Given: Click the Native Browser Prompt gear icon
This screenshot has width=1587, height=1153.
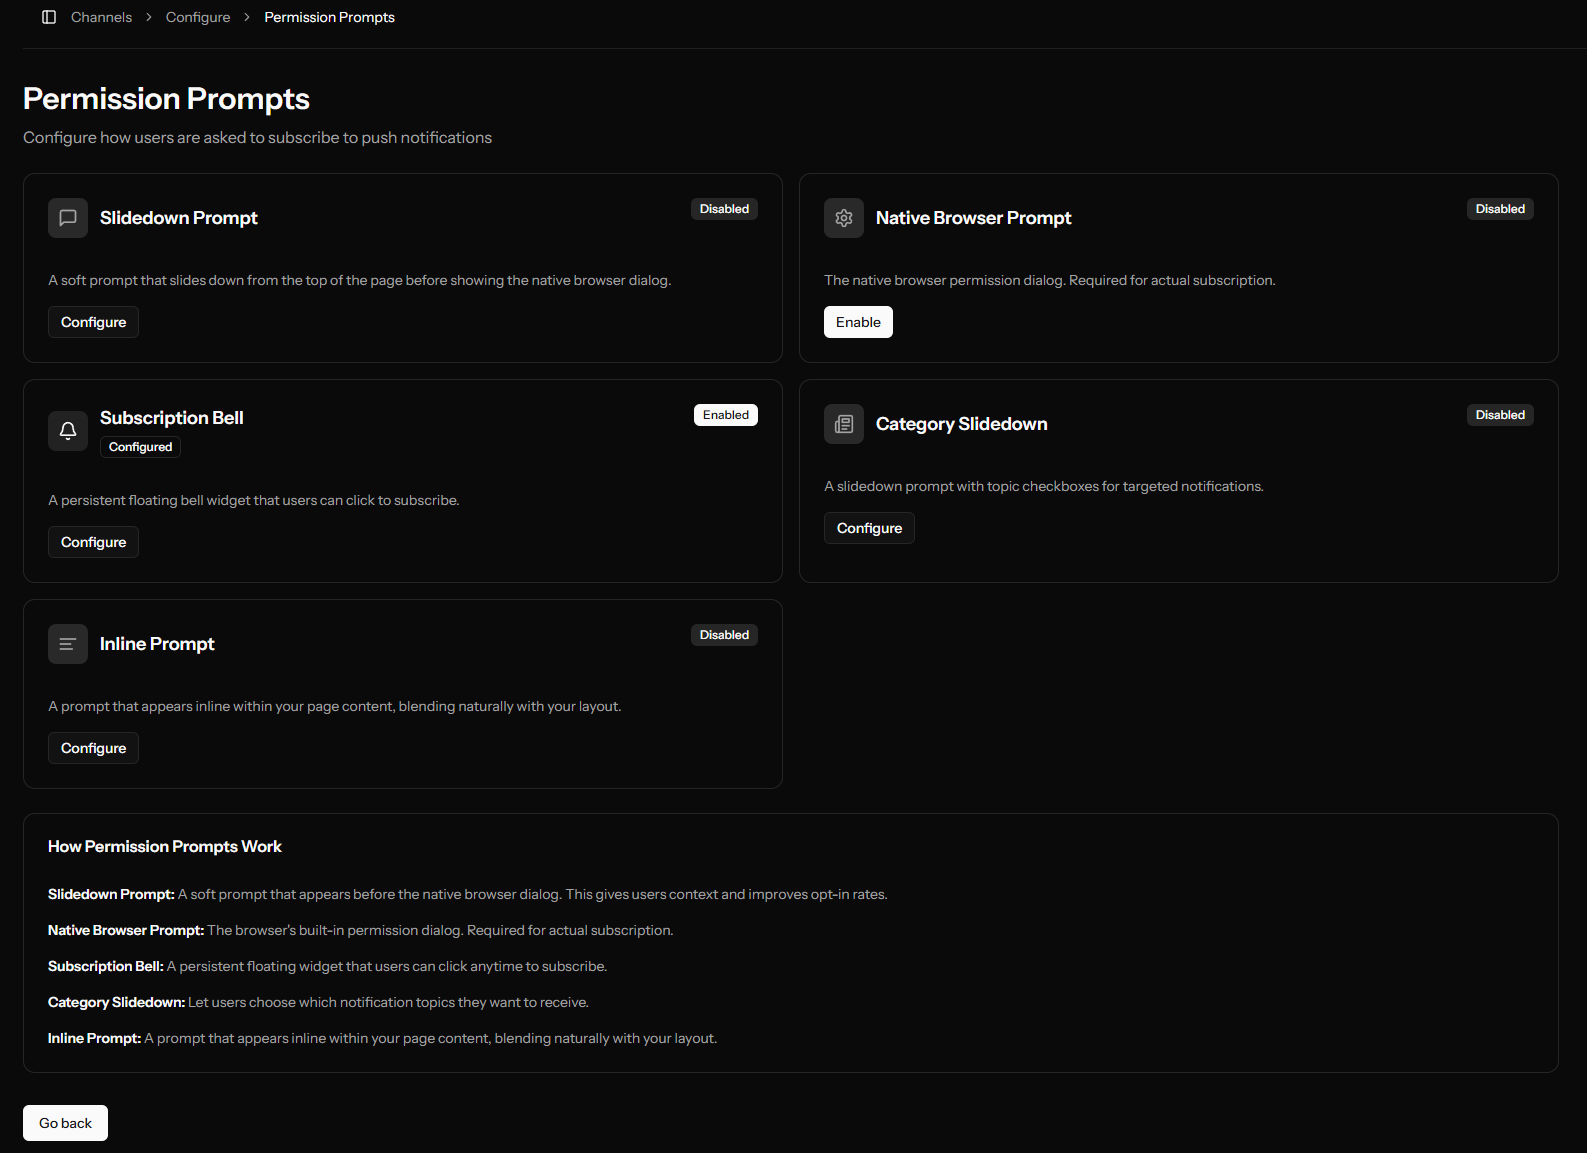Looking at the screenshot, I should click(x=844, y=218).
